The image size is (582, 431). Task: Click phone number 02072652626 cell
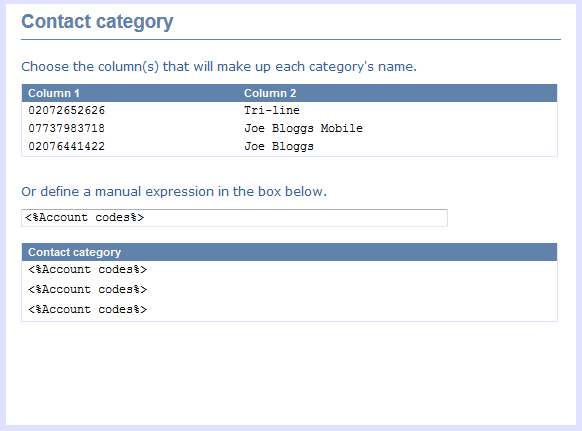point(67,110)
